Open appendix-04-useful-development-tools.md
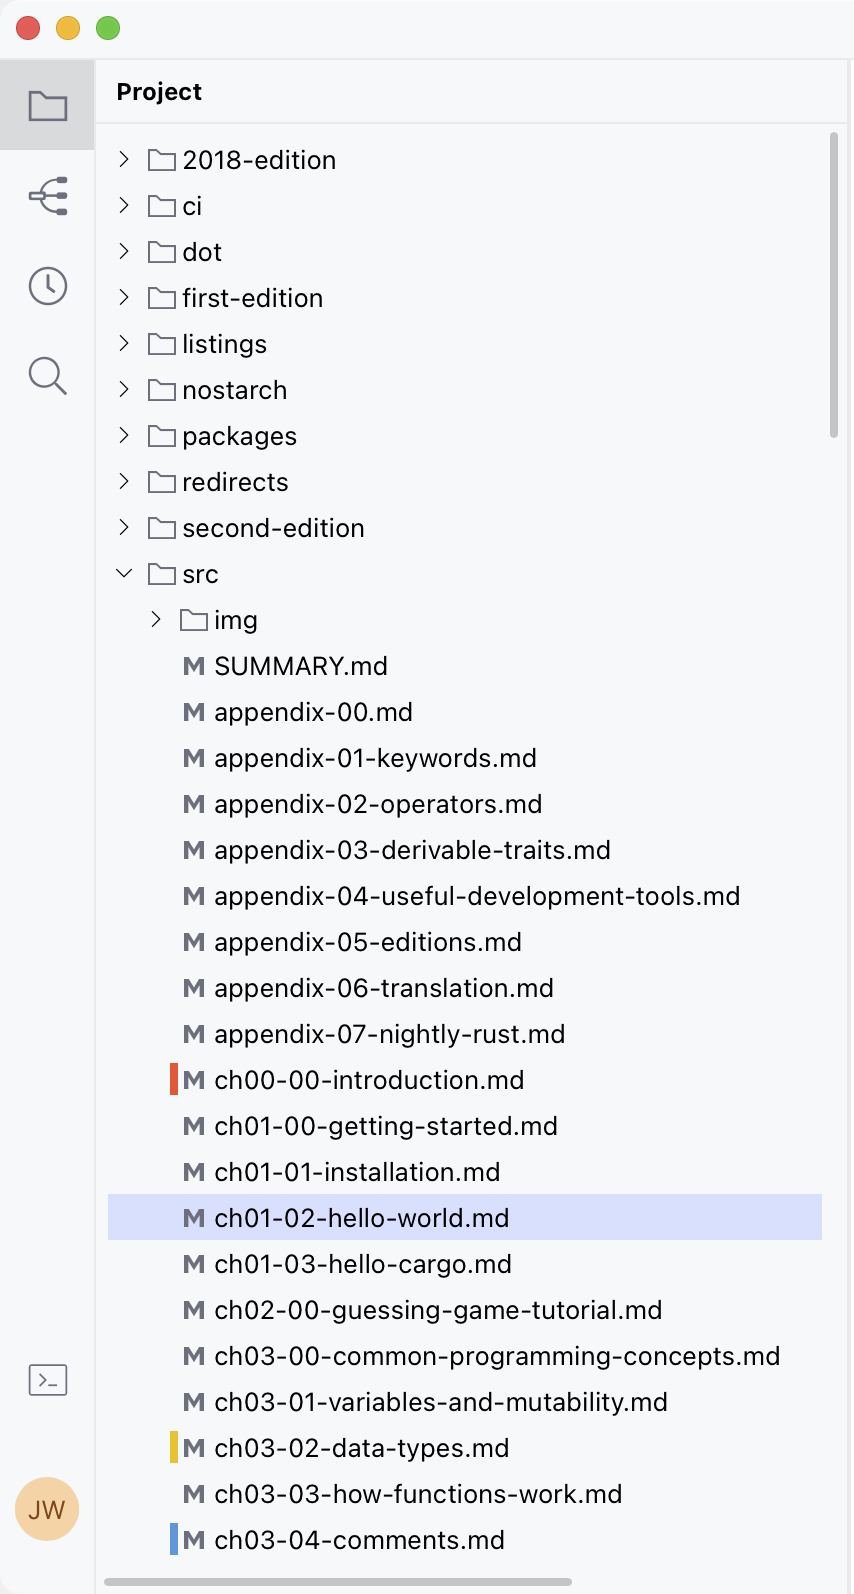 477,896
